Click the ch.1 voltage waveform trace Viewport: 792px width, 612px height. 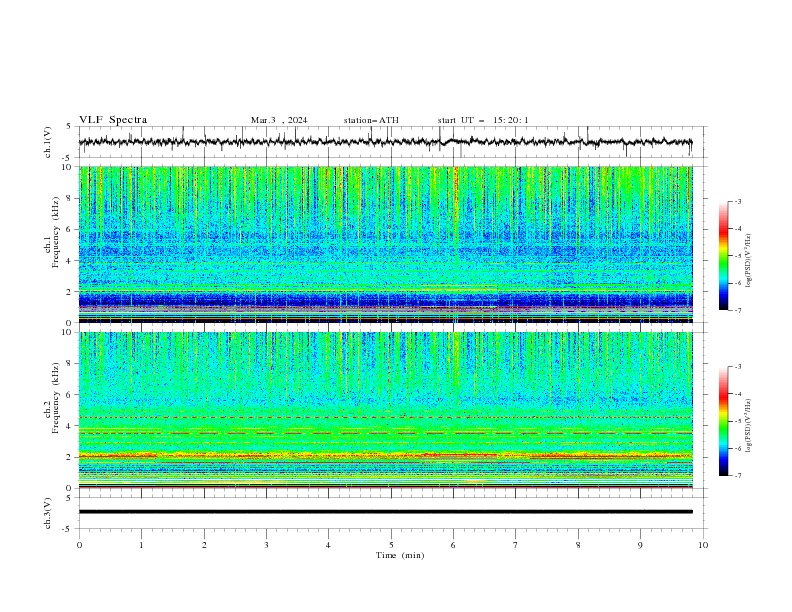pos(385,142)
